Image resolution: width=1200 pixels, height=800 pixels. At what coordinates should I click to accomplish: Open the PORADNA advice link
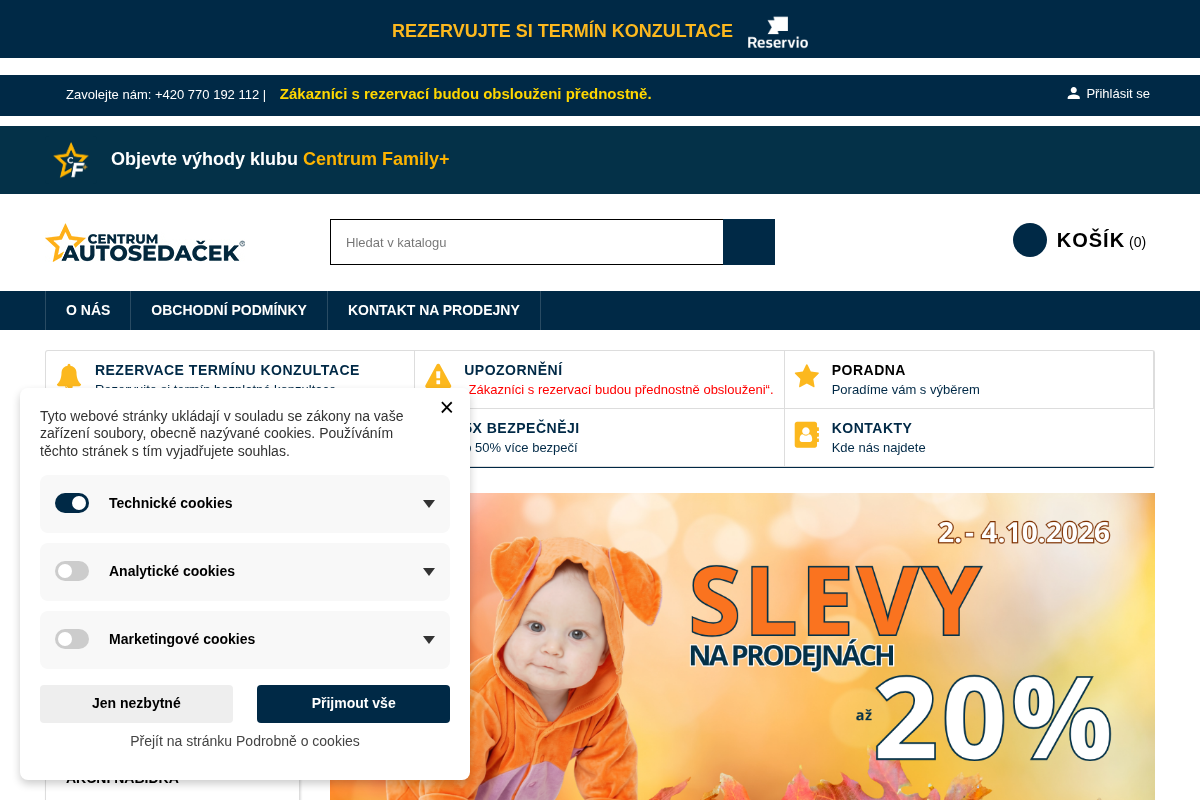(x=869, y=370)
